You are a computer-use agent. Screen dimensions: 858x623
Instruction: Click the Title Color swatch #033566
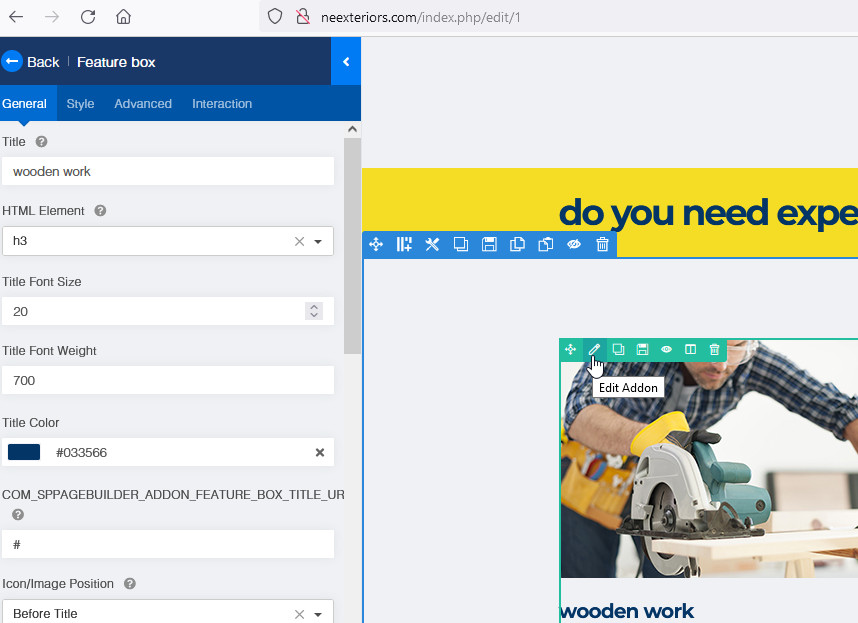(24, 452)
